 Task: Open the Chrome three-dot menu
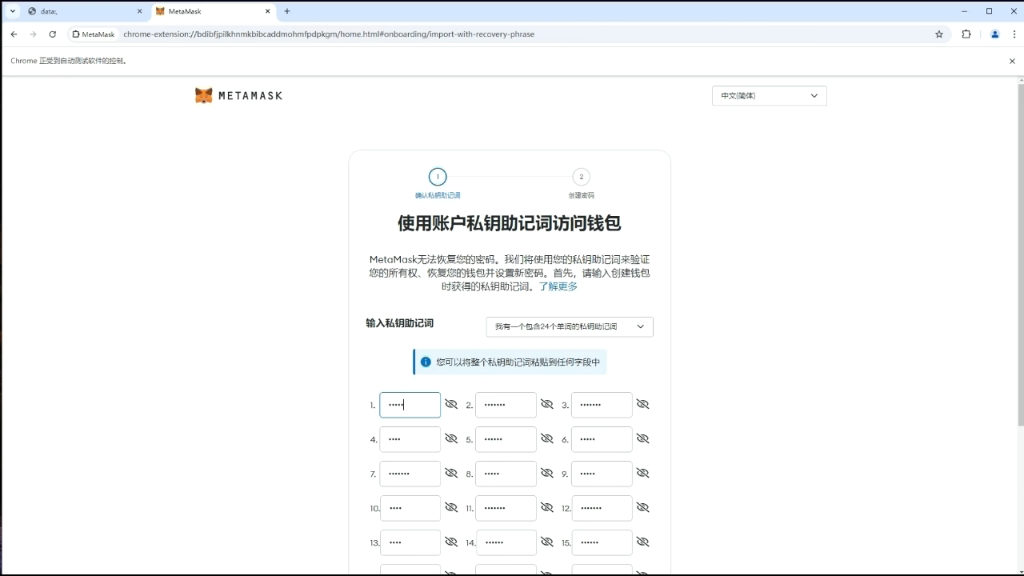[1014, 34]
